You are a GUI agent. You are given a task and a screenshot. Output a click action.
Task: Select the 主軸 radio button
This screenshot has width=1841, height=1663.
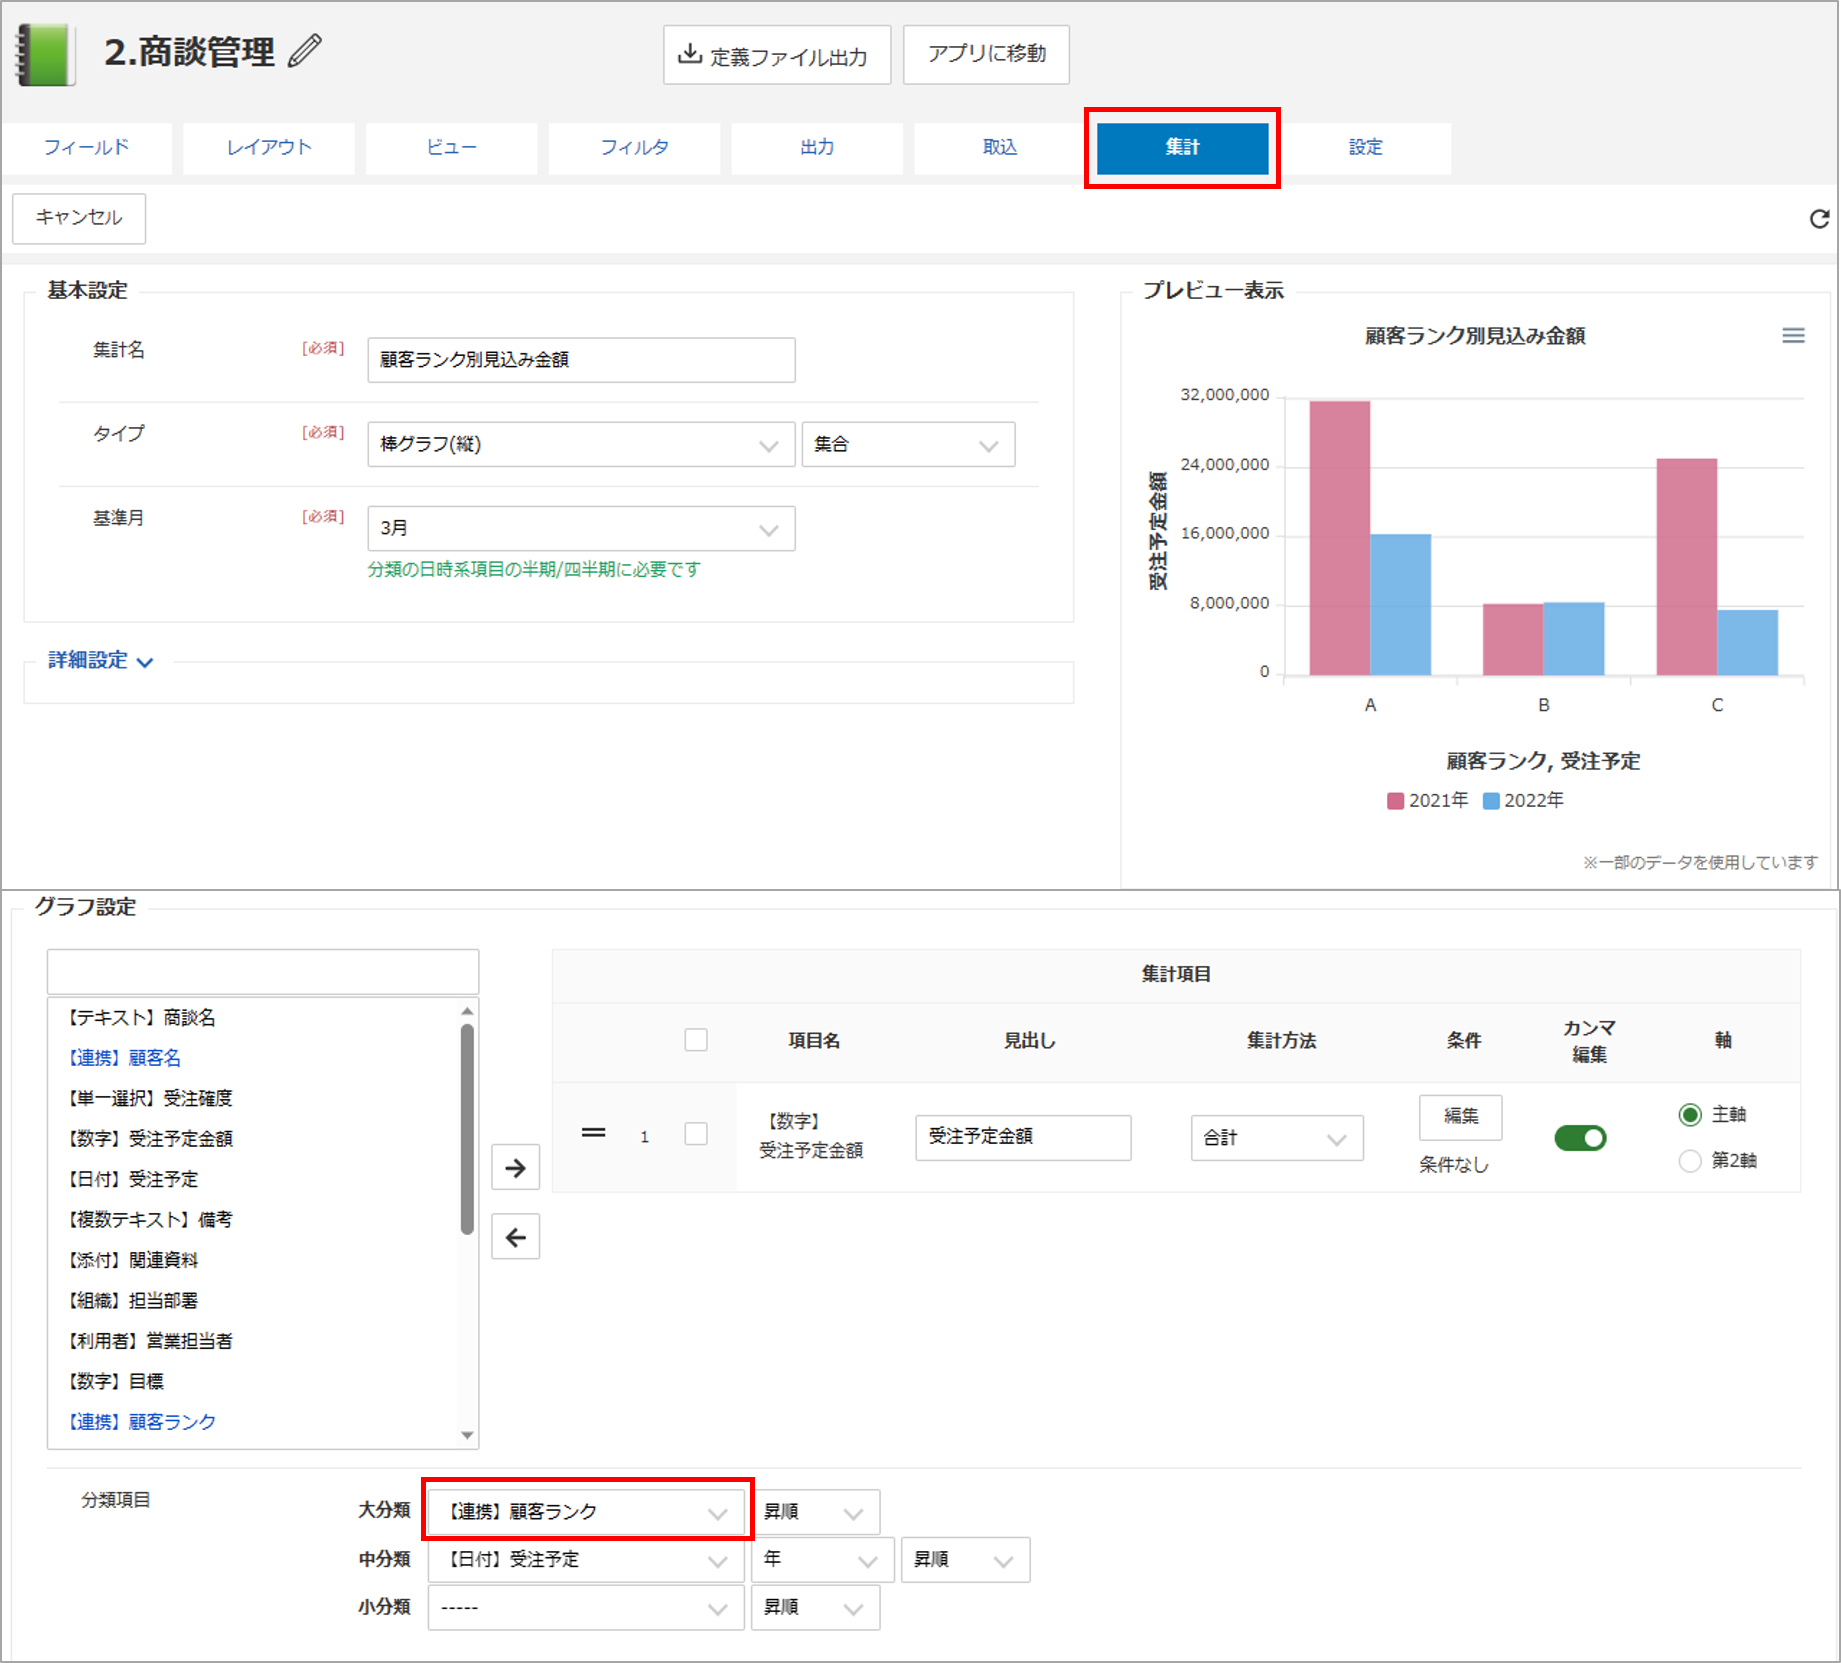[x=1690, y=1115]
